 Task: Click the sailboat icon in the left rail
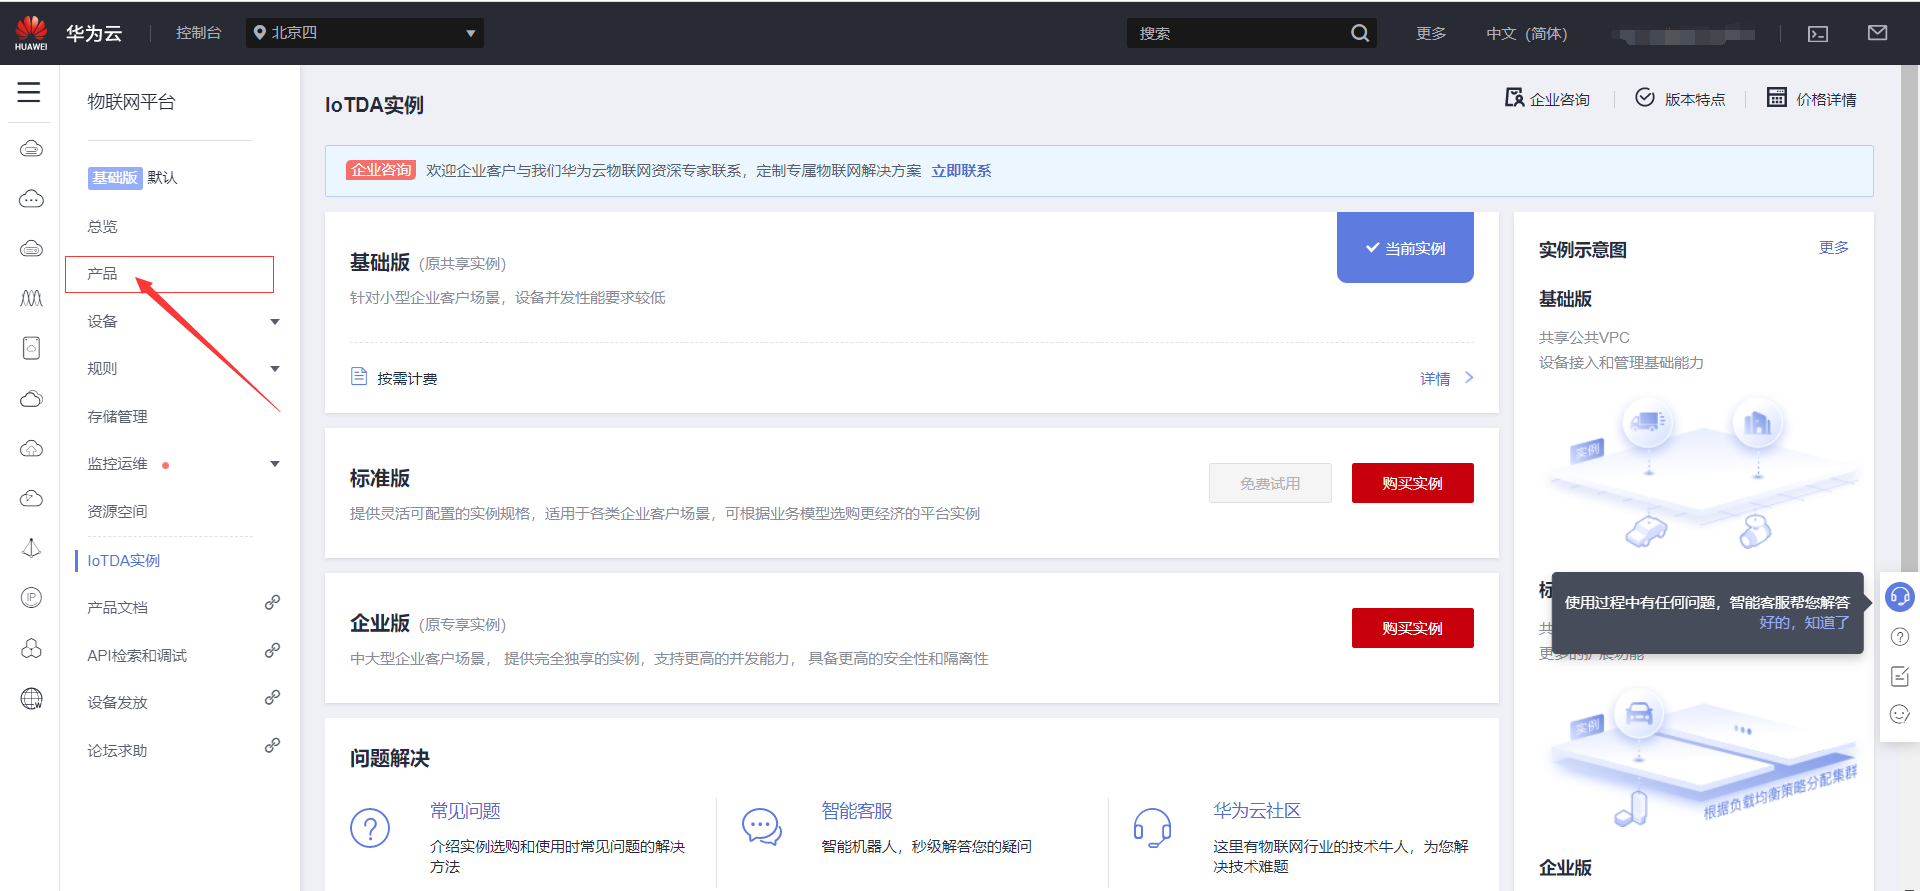click(x=31, y=548)
